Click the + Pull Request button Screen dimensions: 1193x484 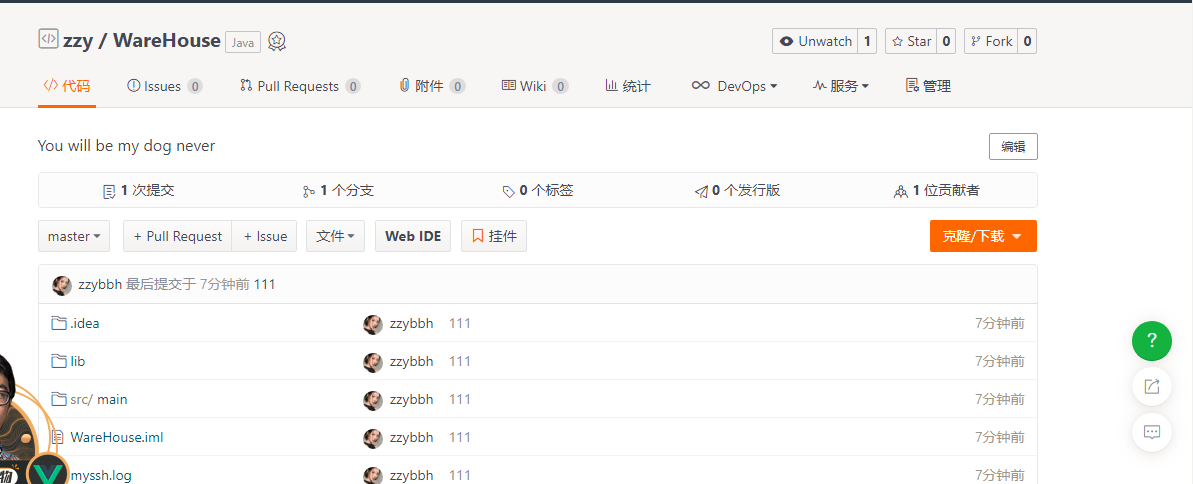[x=177, y=236]
